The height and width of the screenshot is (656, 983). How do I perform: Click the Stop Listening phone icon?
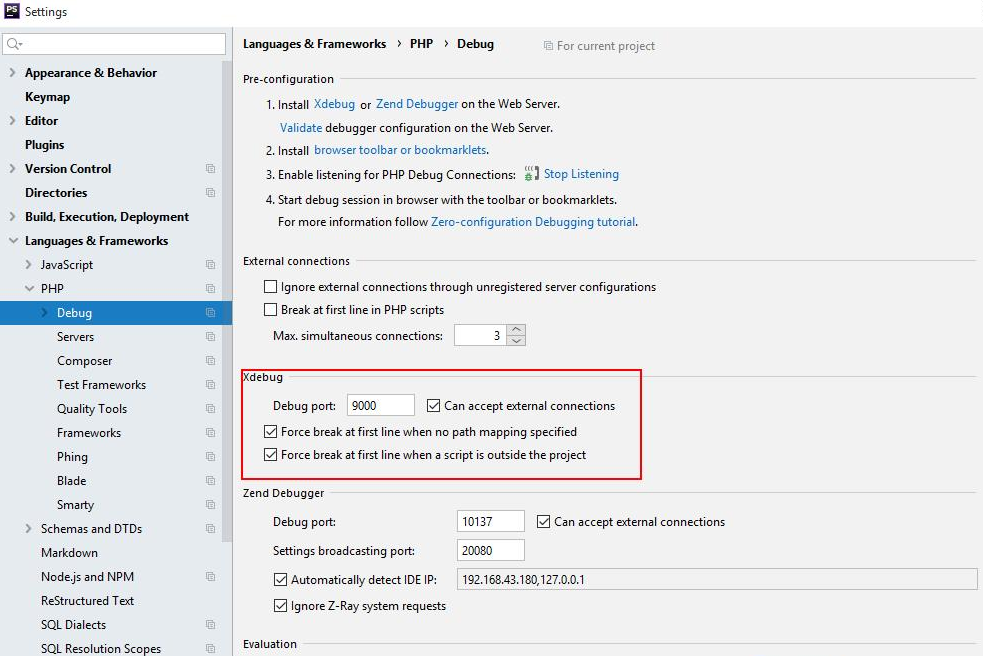531,174
